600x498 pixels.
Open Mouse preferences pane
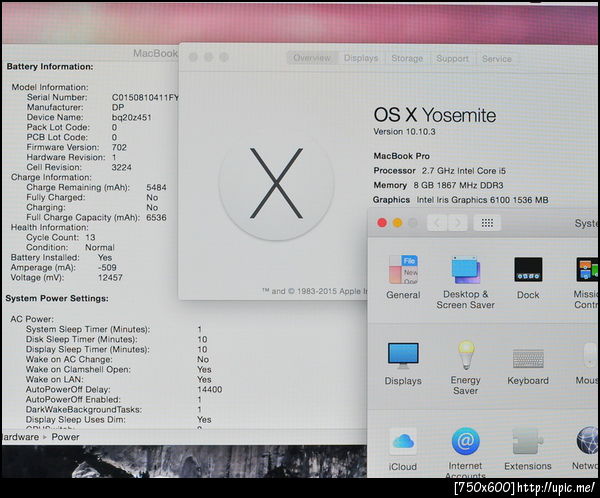pyautogui.click(x=587, y=364)
